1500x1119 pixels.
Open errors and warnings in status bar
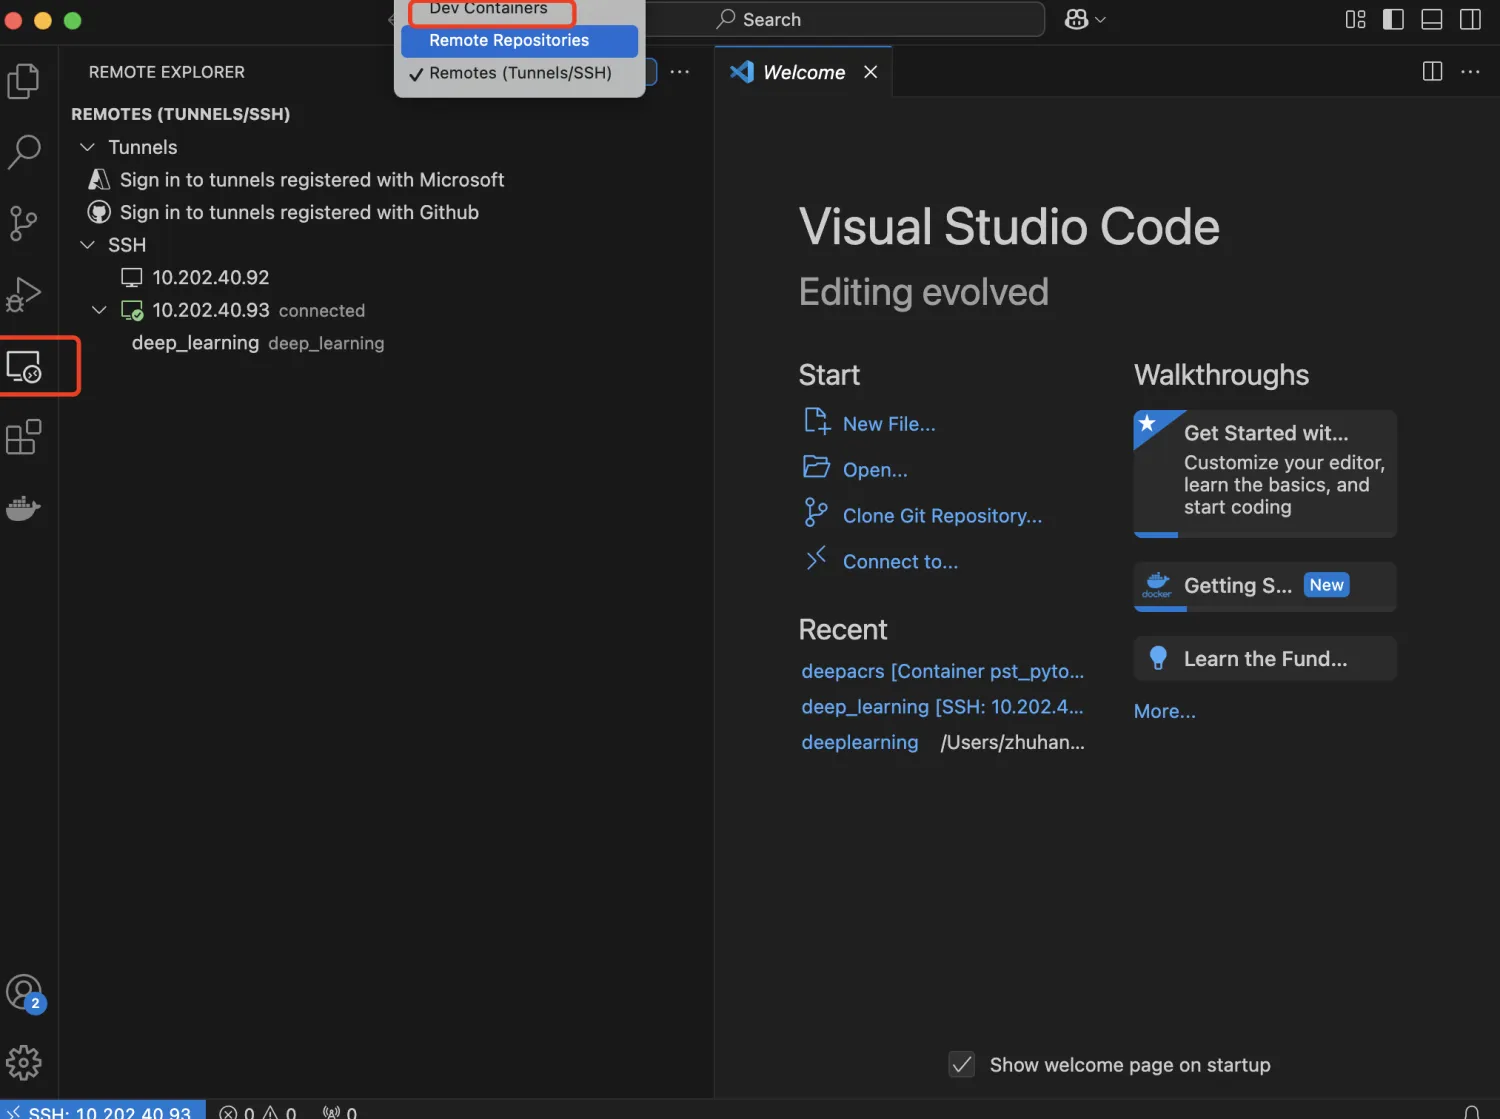point(258,1111)
